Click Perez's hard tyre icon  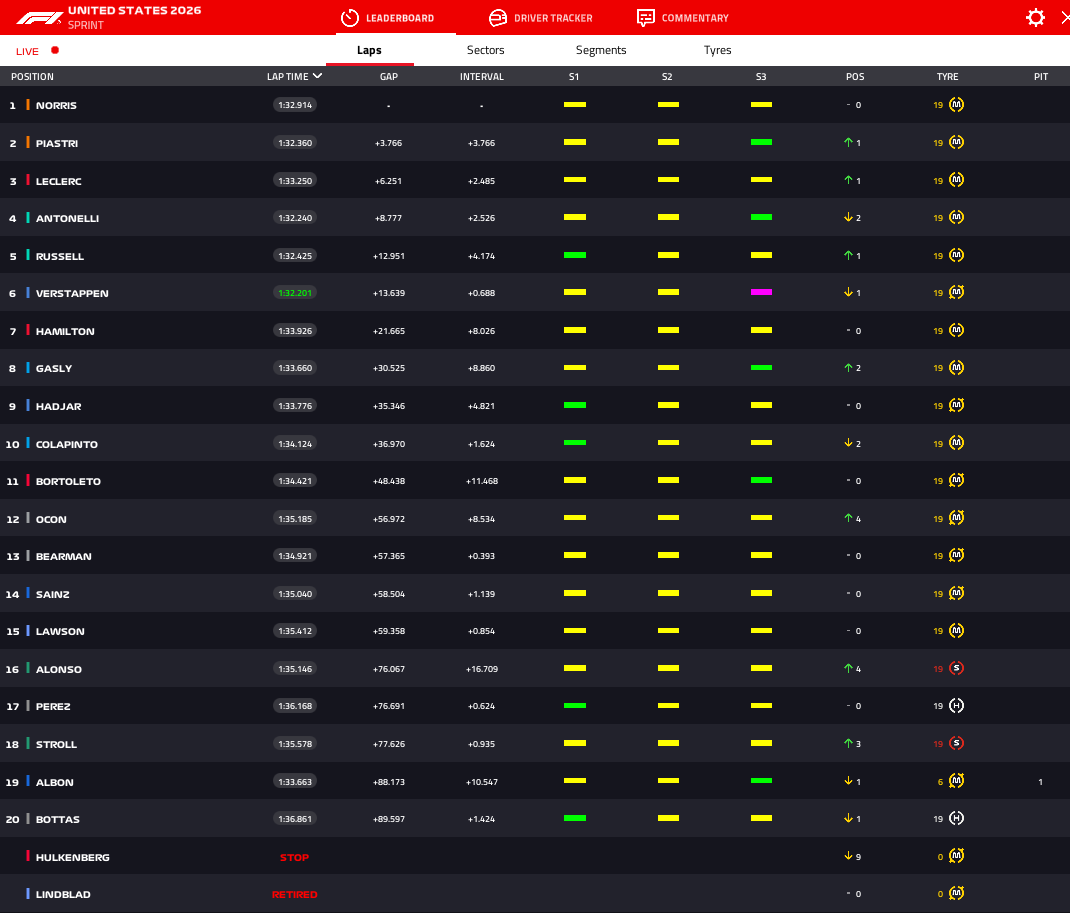(956, 706)
